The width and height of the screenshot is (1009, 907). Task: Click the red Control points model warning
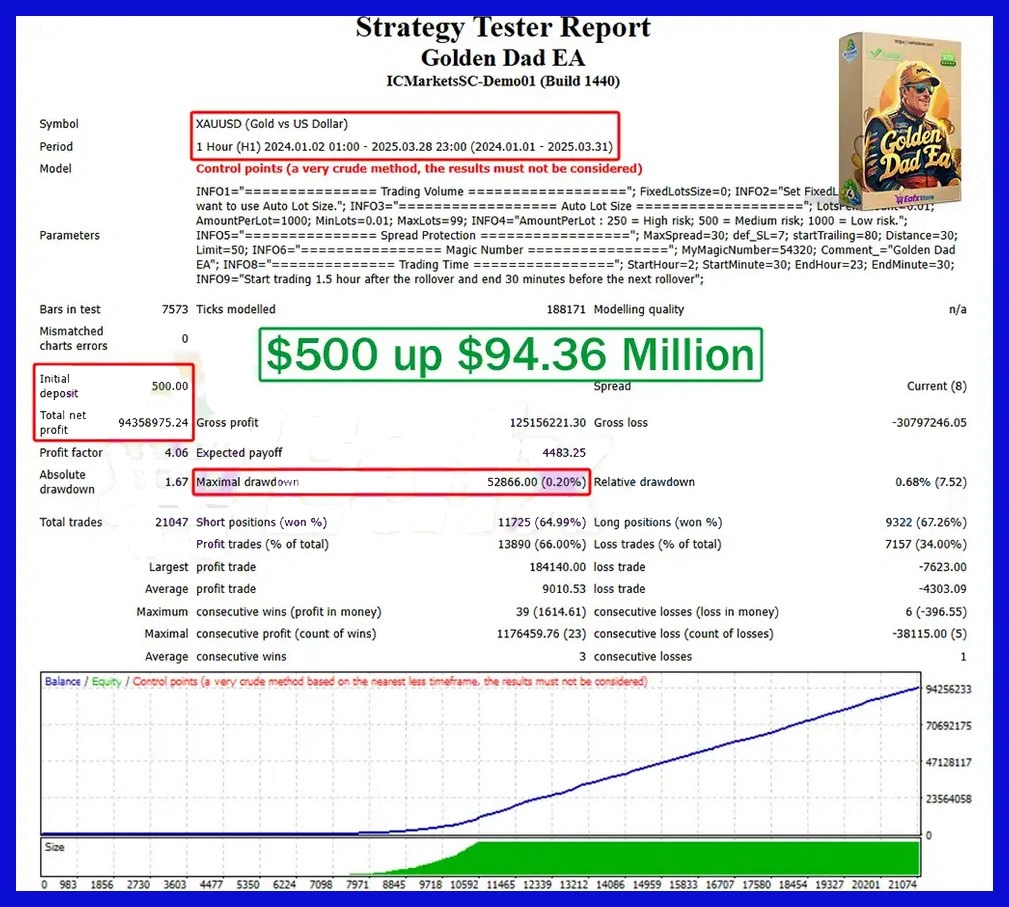419,169
